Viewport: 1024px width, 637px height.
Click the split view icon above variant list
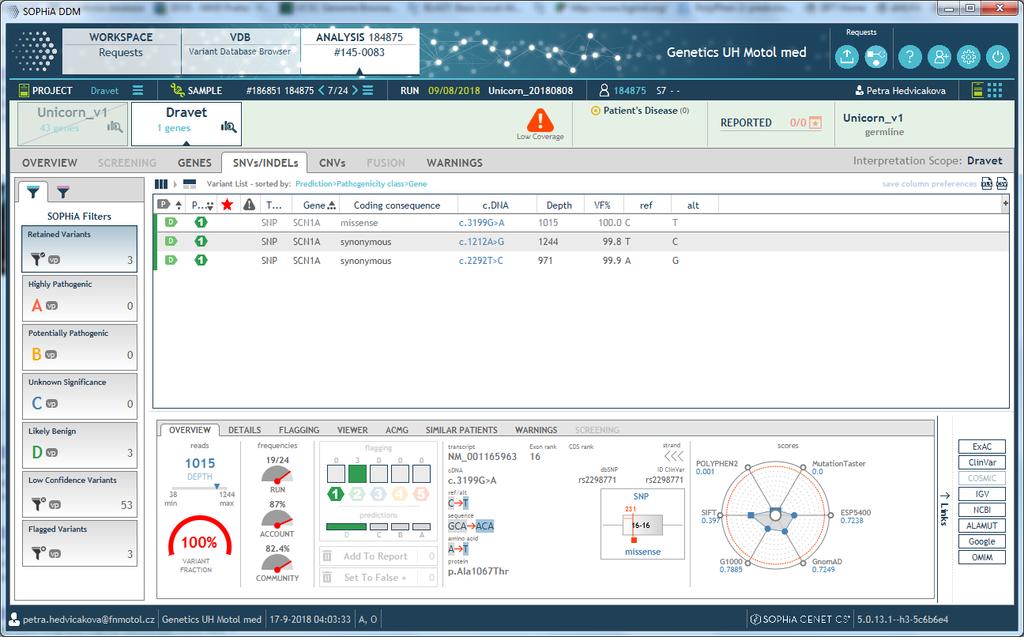click(189, 184)
